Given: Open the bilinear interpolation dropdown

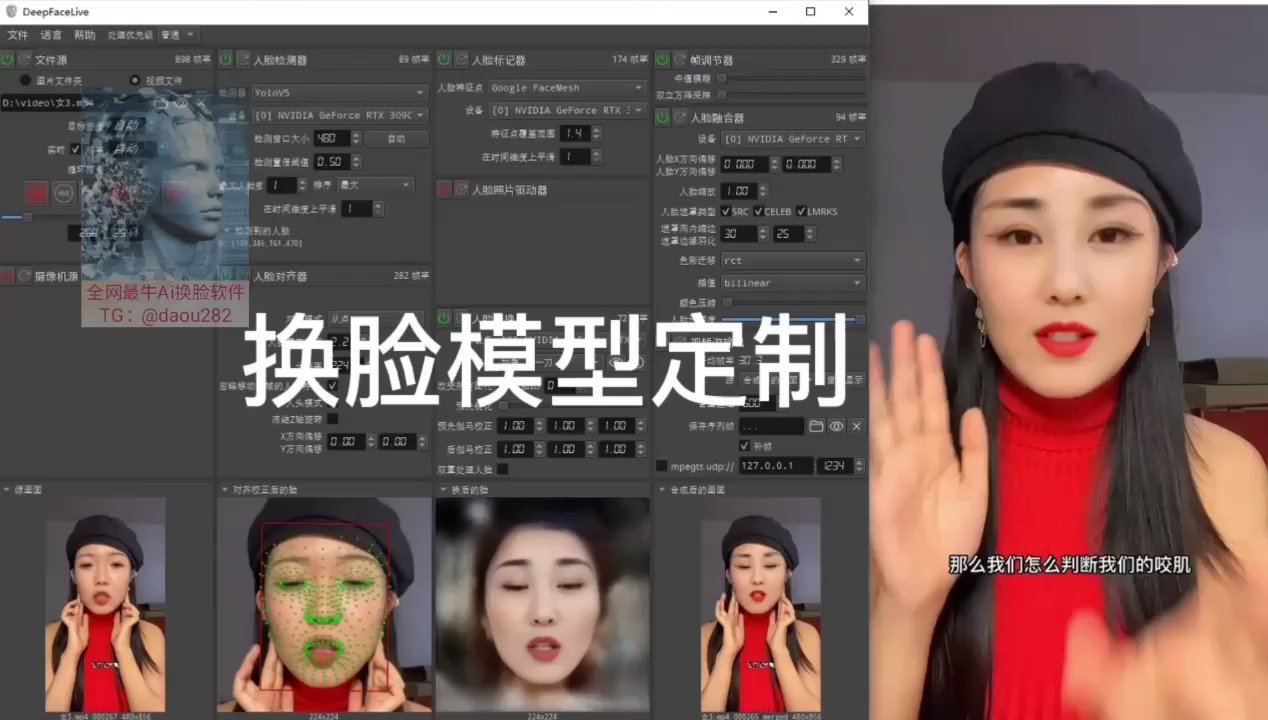Looking at the screenshot, I should point(792,283).
